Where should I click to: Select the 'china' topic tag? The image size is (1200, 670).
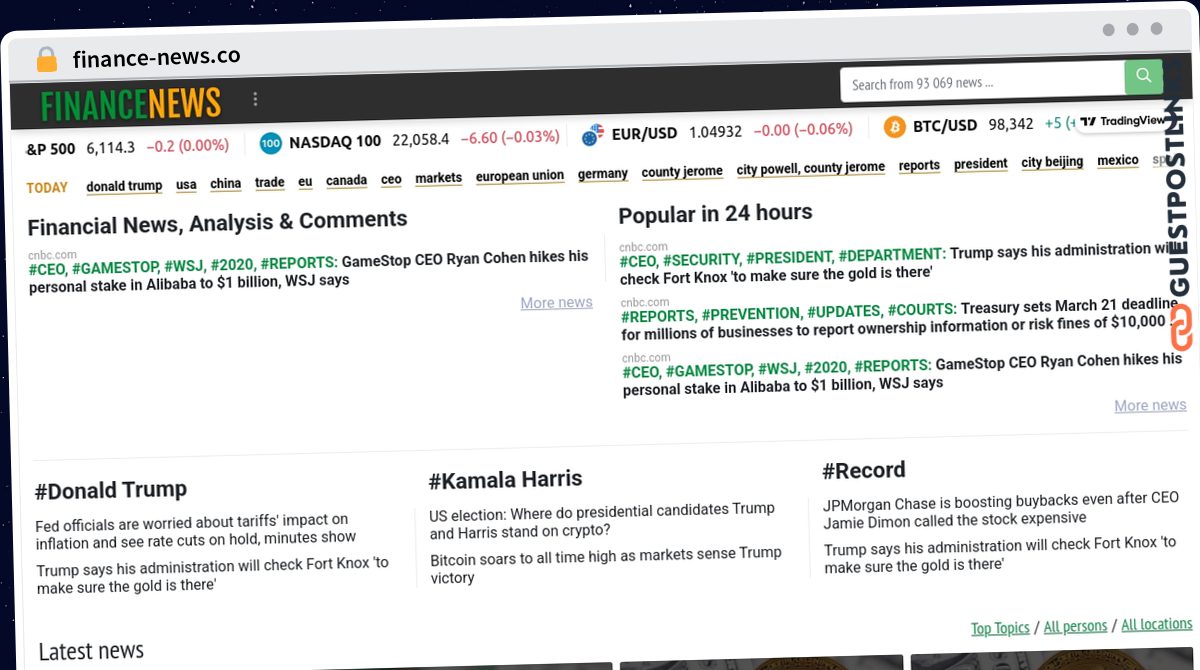pos(226,184)
